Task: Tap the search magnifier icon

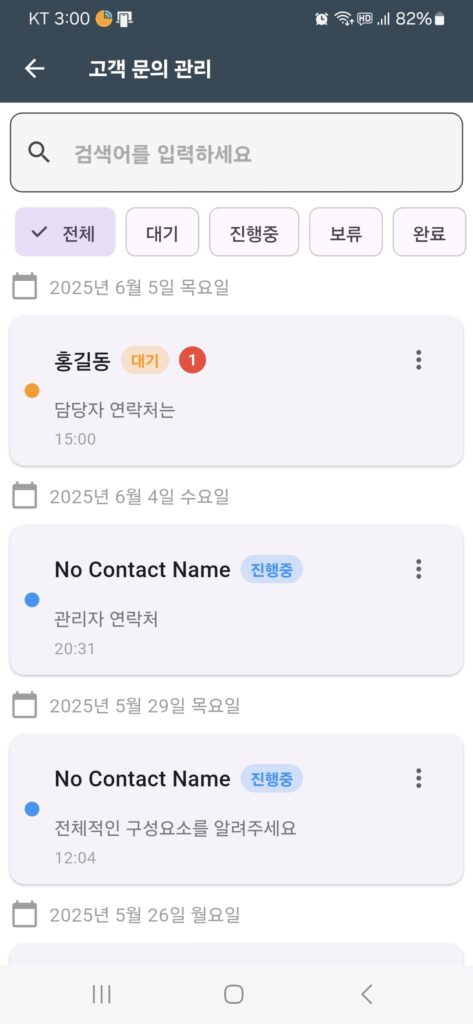Action: click(40, 153)
